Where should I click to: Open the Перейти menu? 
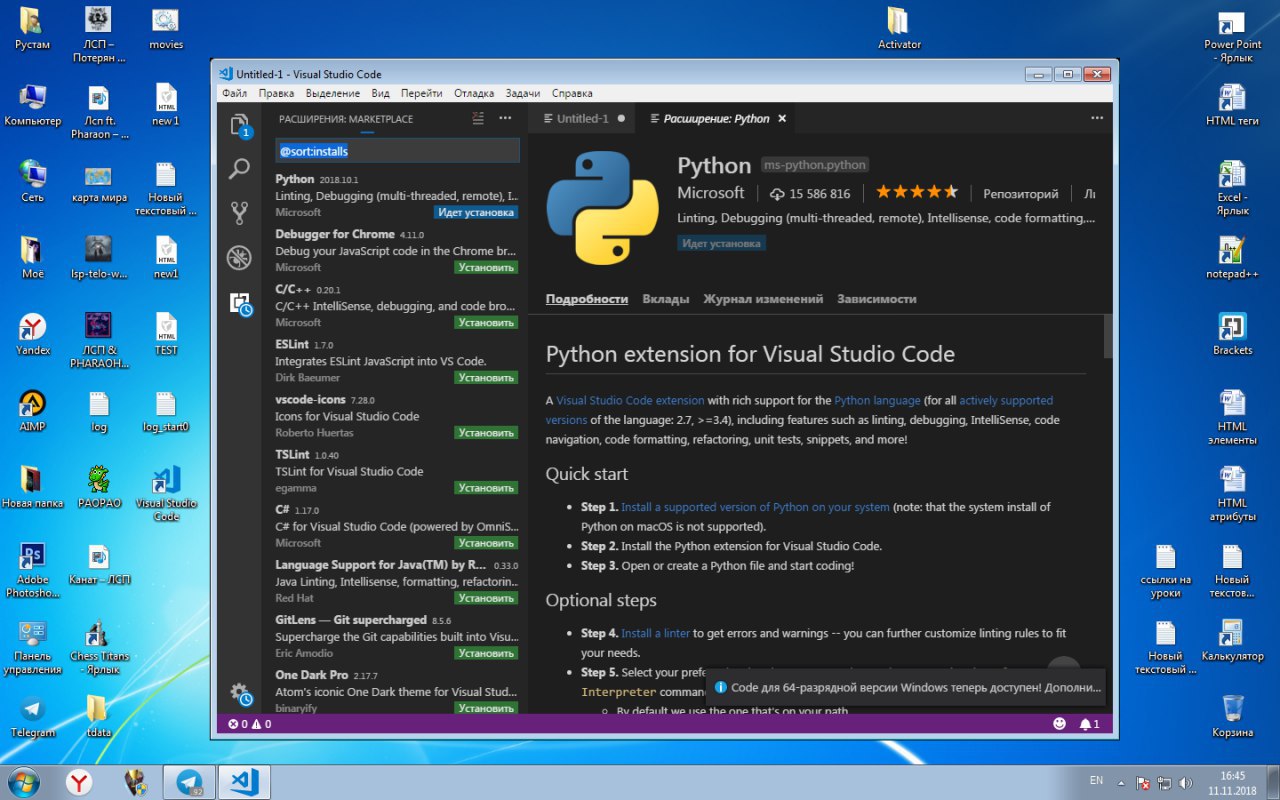point(422,93)
